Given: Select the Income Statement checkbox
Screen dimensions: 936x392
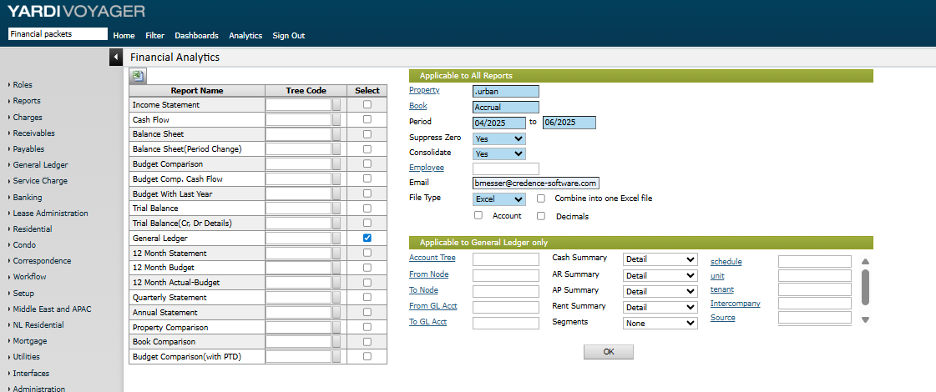Looking at the screenshot, I should [x=367, y=104].
